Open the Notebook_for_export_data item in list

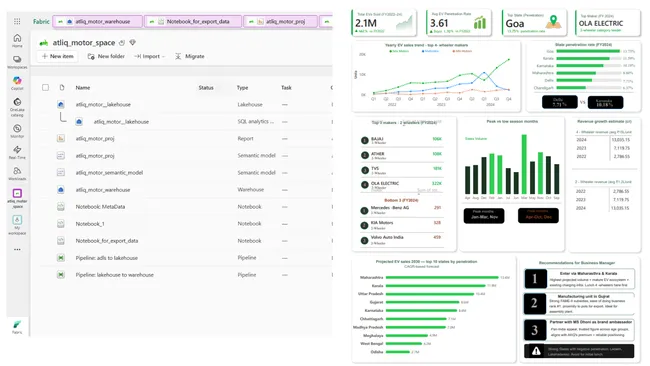pos(107,241)
